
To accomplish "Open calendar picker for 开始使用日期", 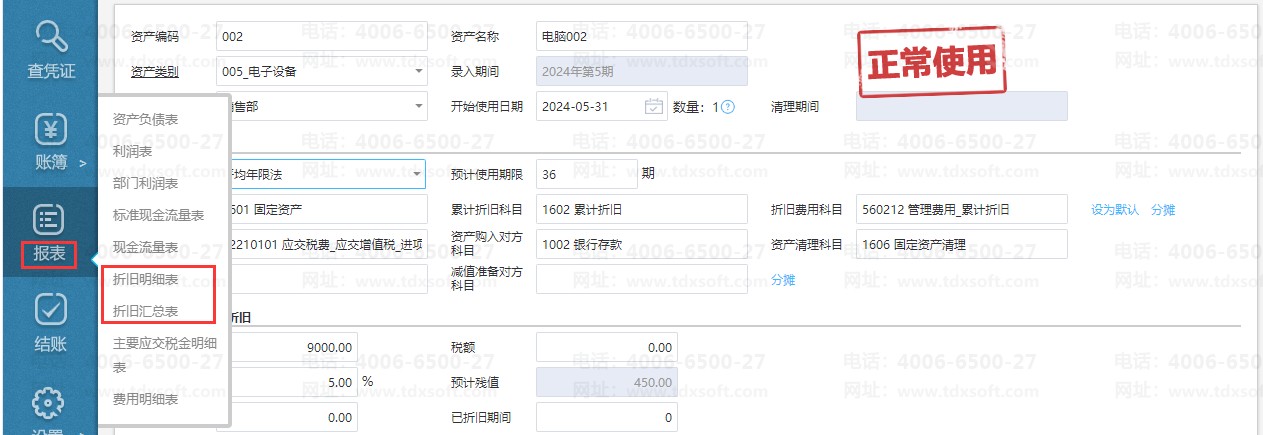I will 653,106.
